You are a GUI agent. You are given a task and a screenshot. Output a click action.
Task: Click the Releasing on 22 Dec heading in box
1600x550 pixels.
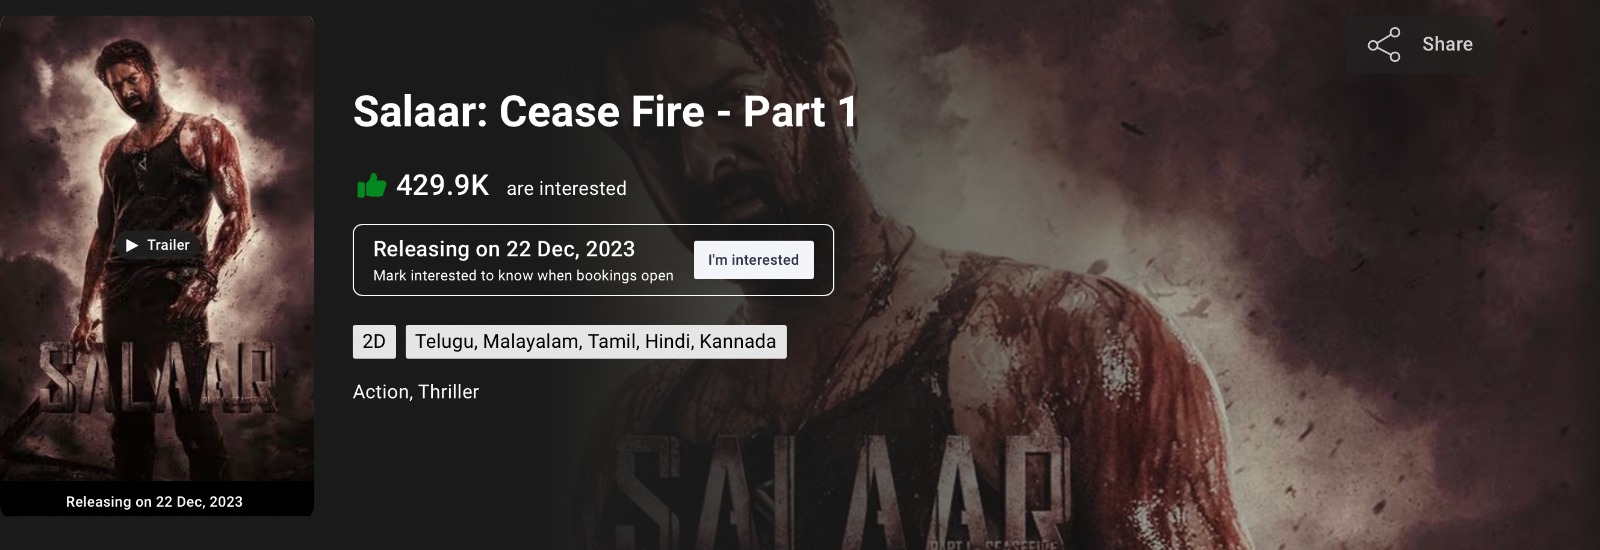pyautogui.click(x=503, y=249)
